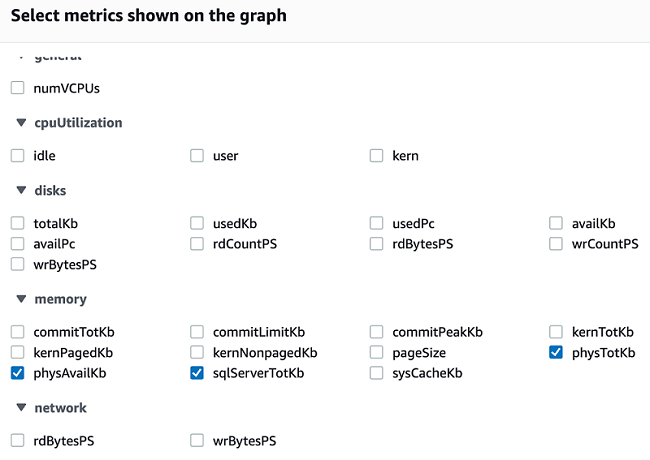Check the usedPc disks checkbox
Image resolution: width=650 pixels, height=460 pixels.
tap(377, 223)
